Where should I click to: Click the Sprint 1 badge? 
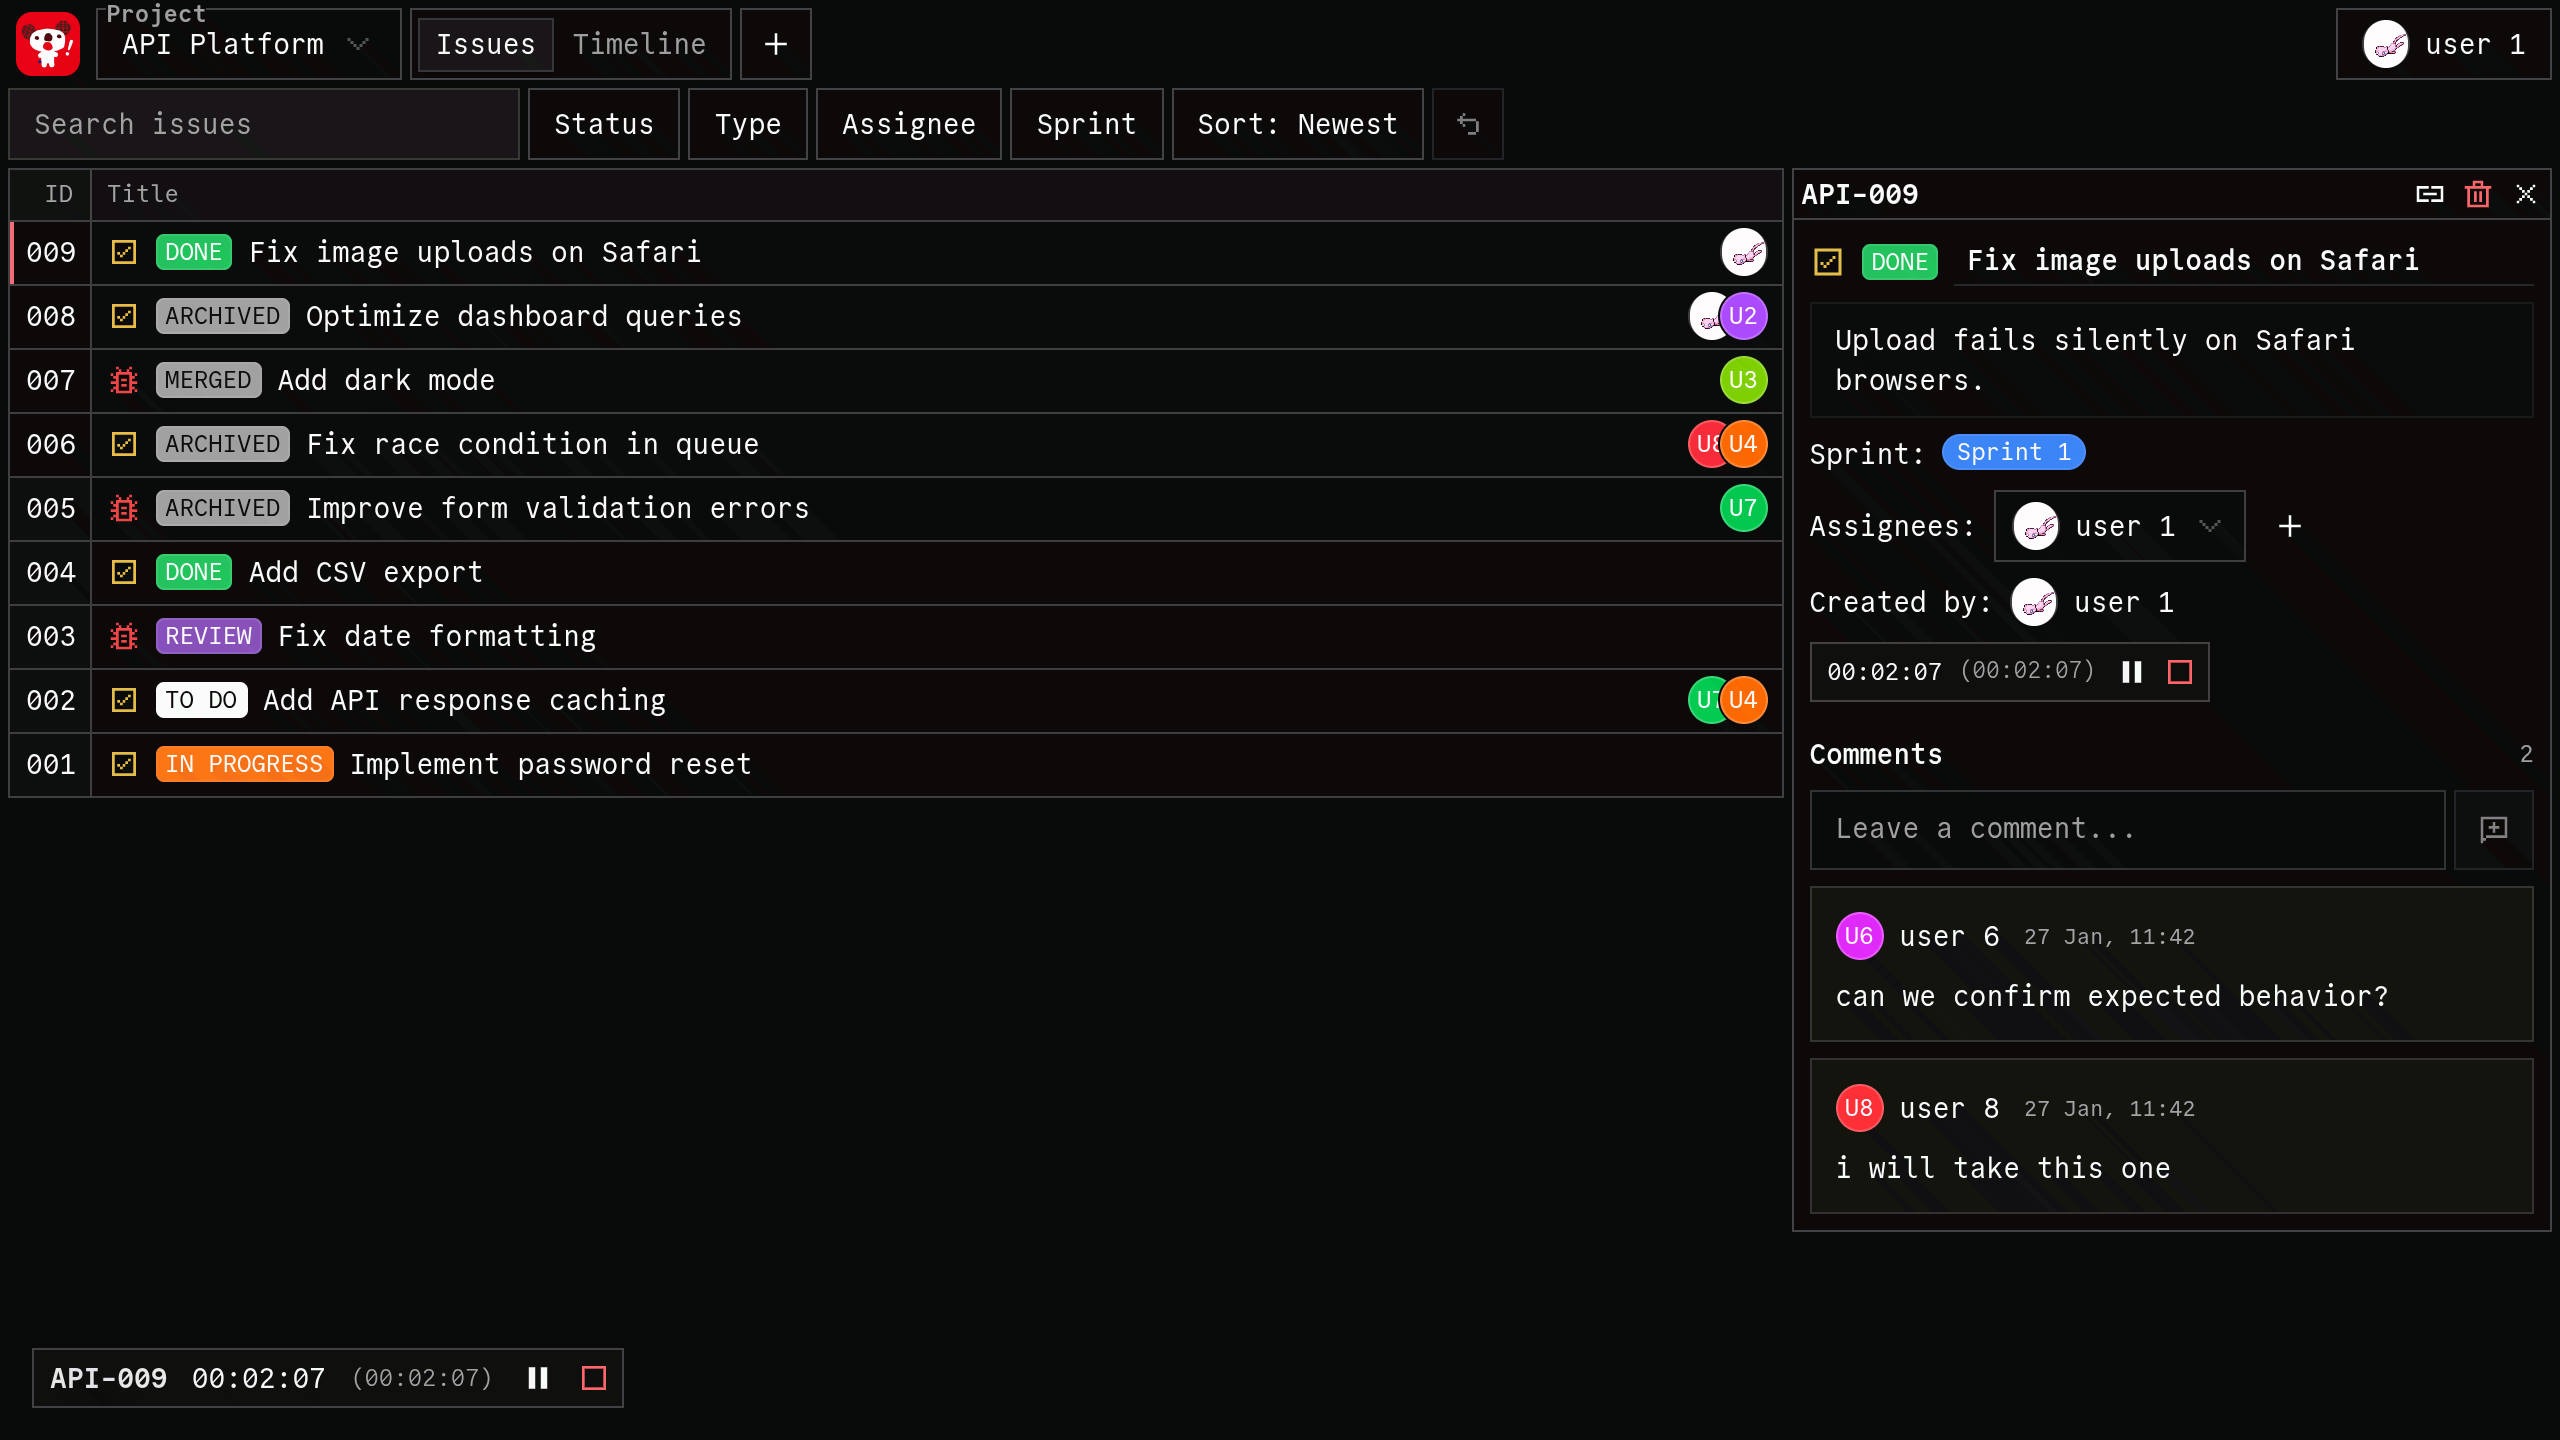[x=2012, y=452]
